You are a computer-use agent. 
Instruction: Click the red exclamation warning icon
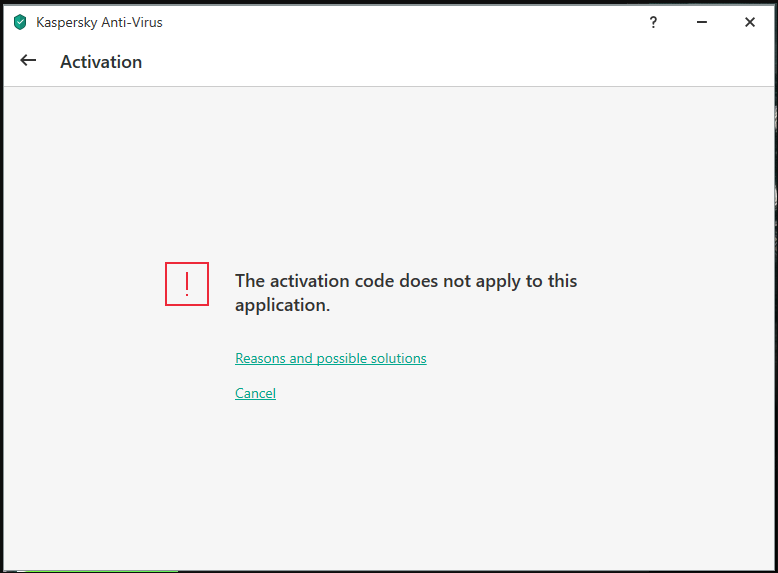point(187,284)
